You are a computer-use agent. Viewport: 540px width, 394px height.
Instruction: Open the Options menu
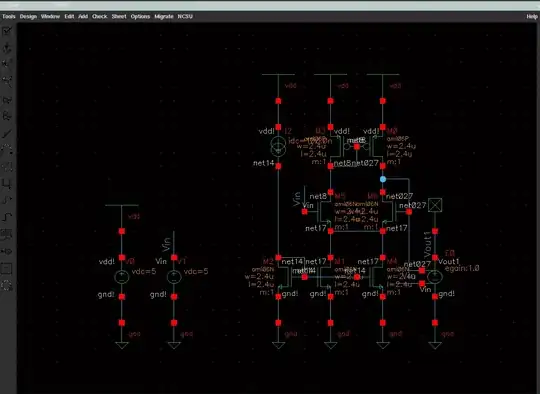[140, 16]
